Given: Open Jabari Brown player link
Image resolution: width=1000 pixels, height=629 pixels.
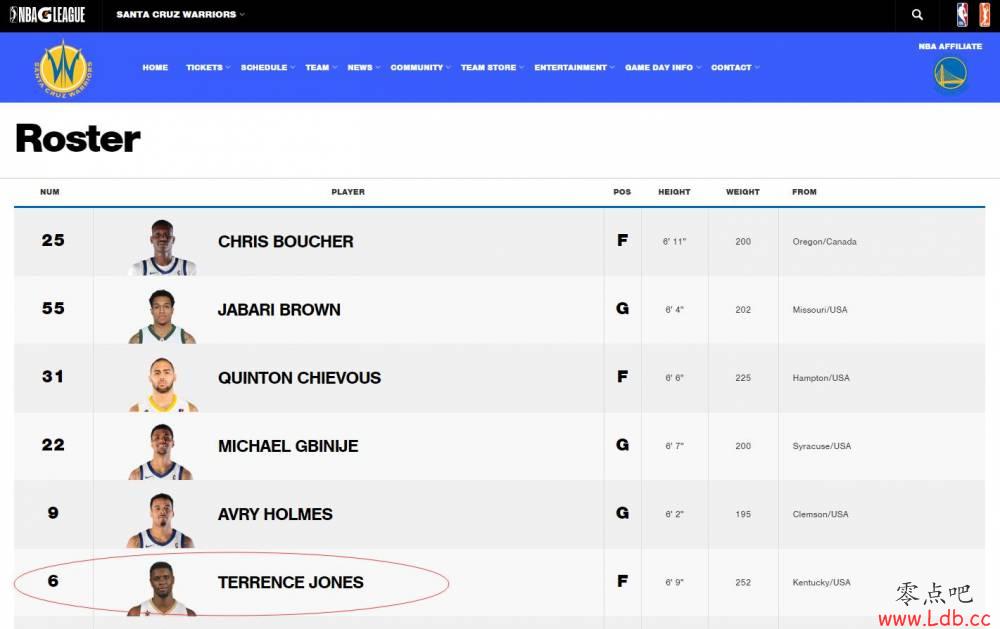Looking at the screenshot, I should (x=279, y=310).
